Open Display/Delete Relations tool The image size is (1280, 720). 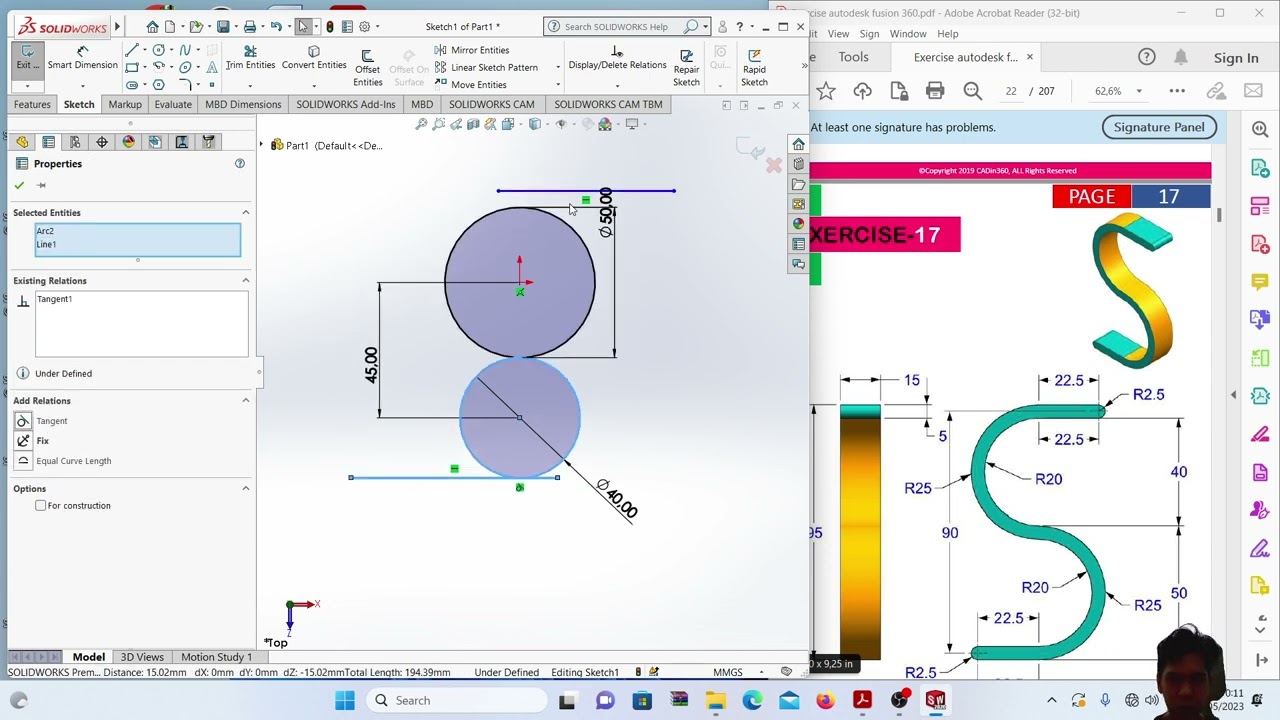tap(617, 58)
